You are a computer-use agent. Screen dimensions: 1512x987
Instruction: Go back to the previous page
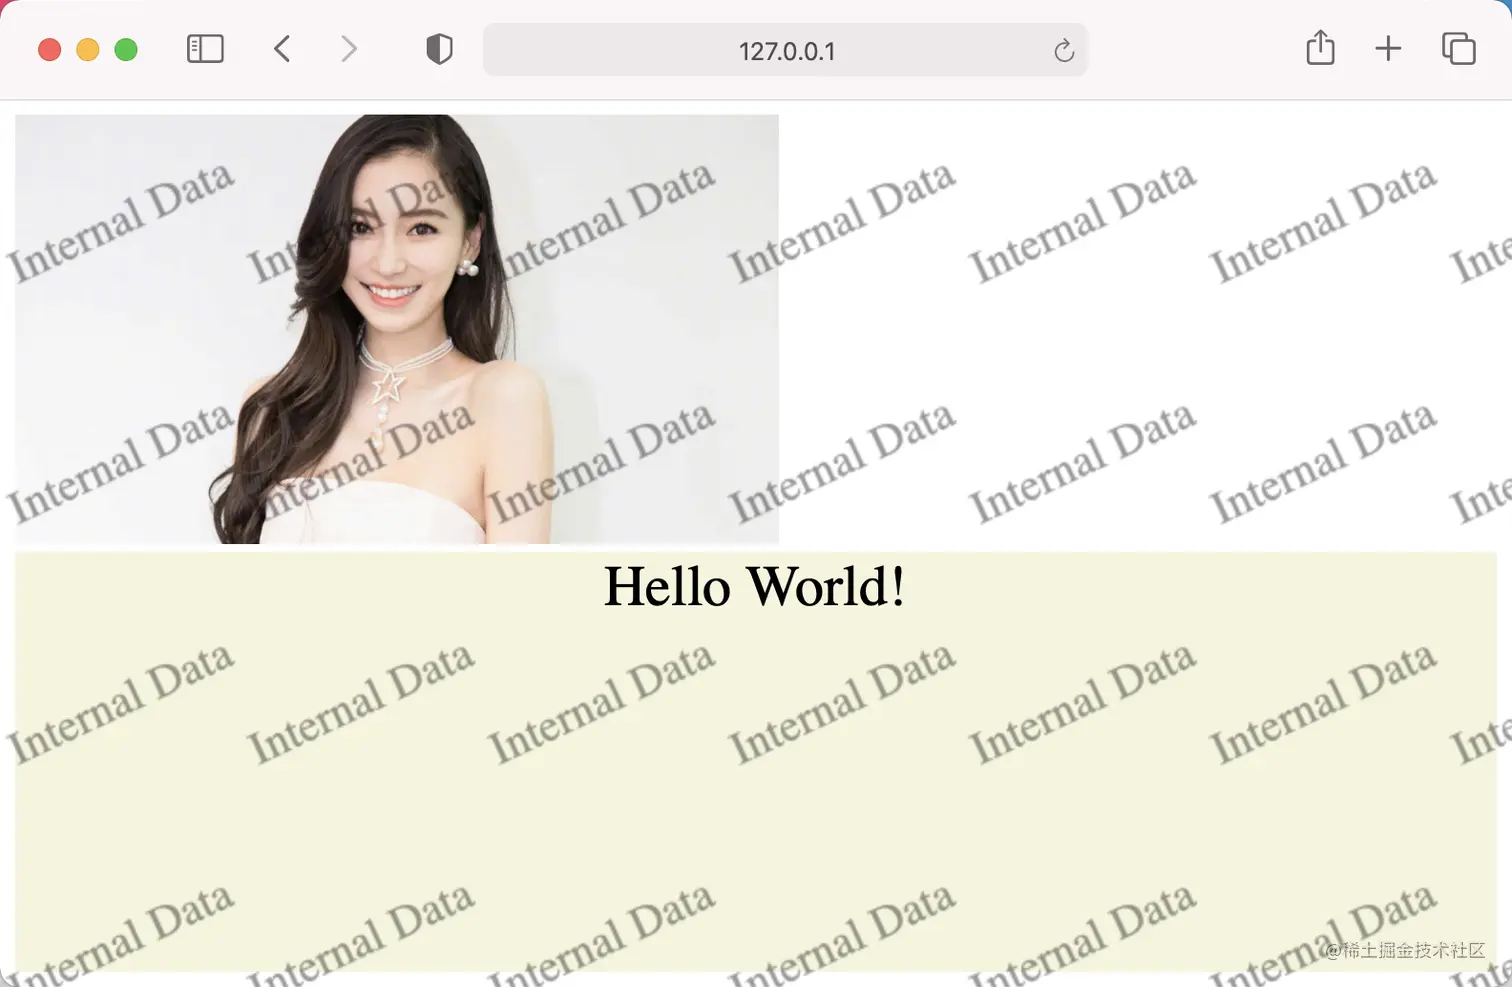(283, 49)
